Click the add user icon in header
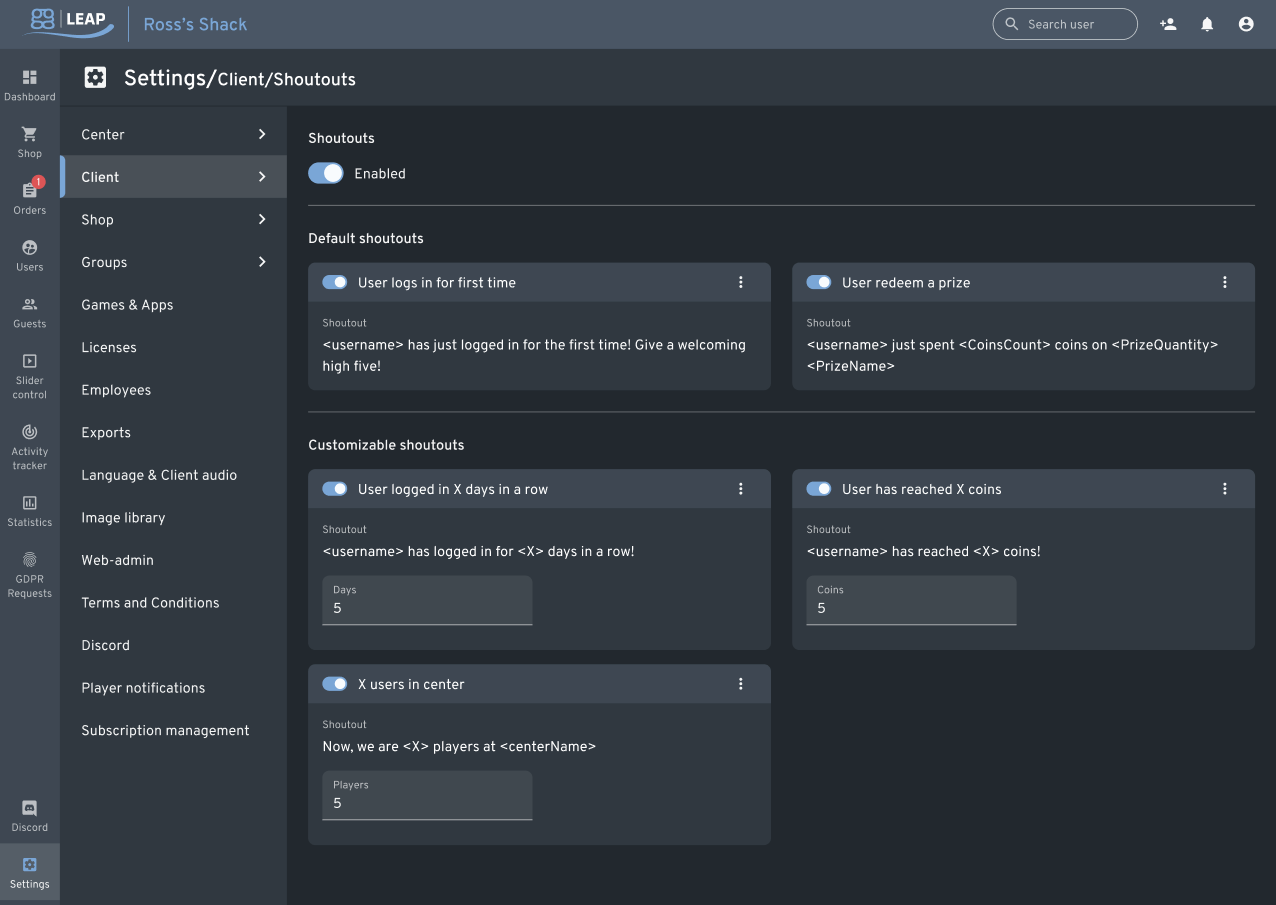Viewport: 1276px width, 905px height. click(x=1168, y=24)
